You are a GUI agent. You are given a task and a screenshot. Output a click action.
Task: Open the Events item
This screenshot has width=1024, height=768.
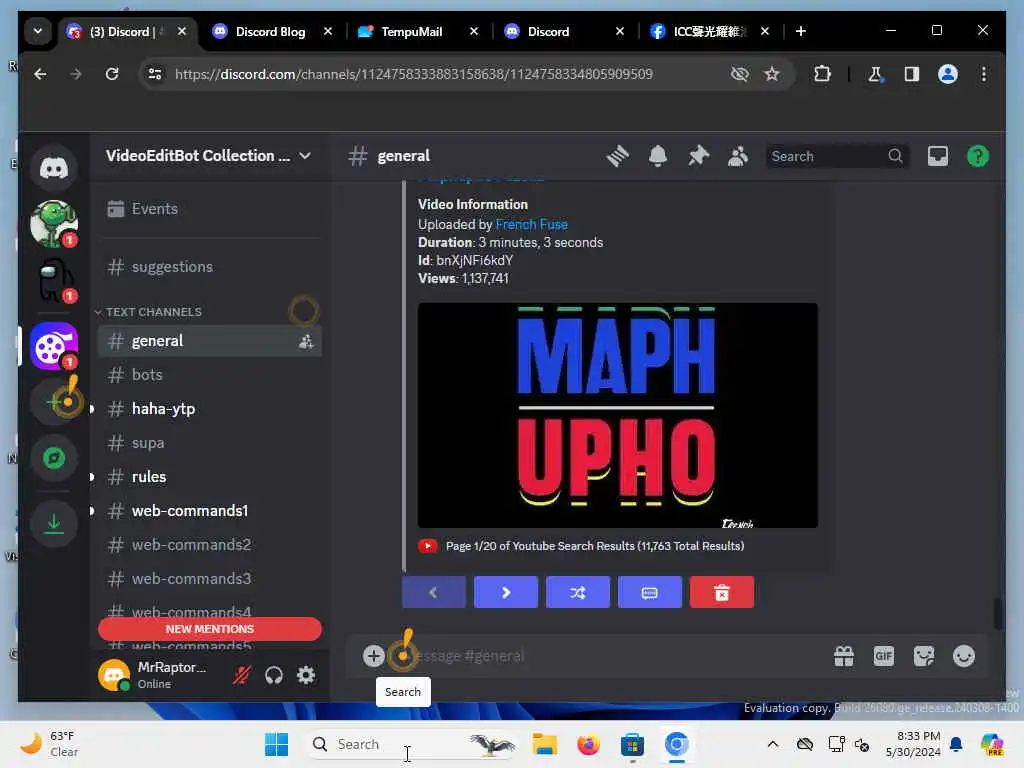209,209
